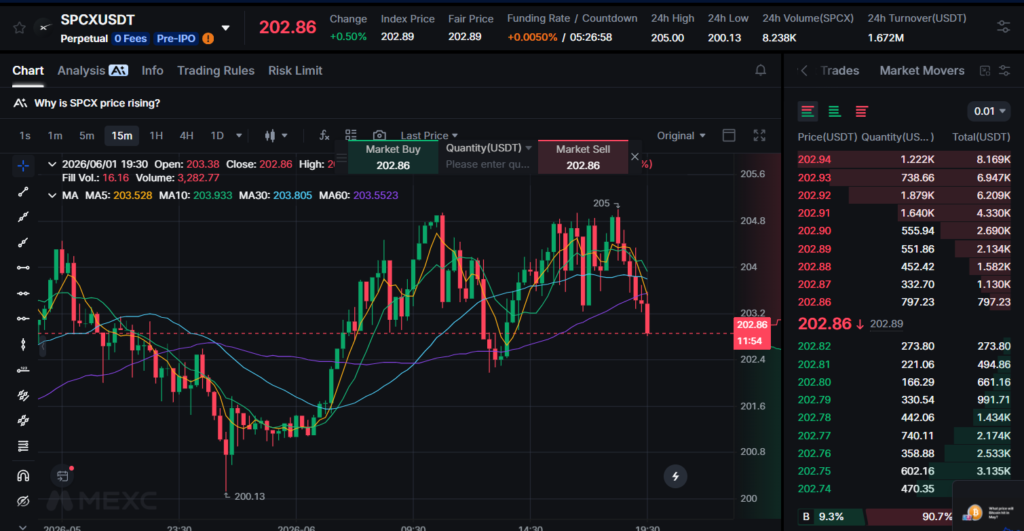Toggle magnet mode for drawings
This screenshot has height=531, width=1024.
point(23,475)
